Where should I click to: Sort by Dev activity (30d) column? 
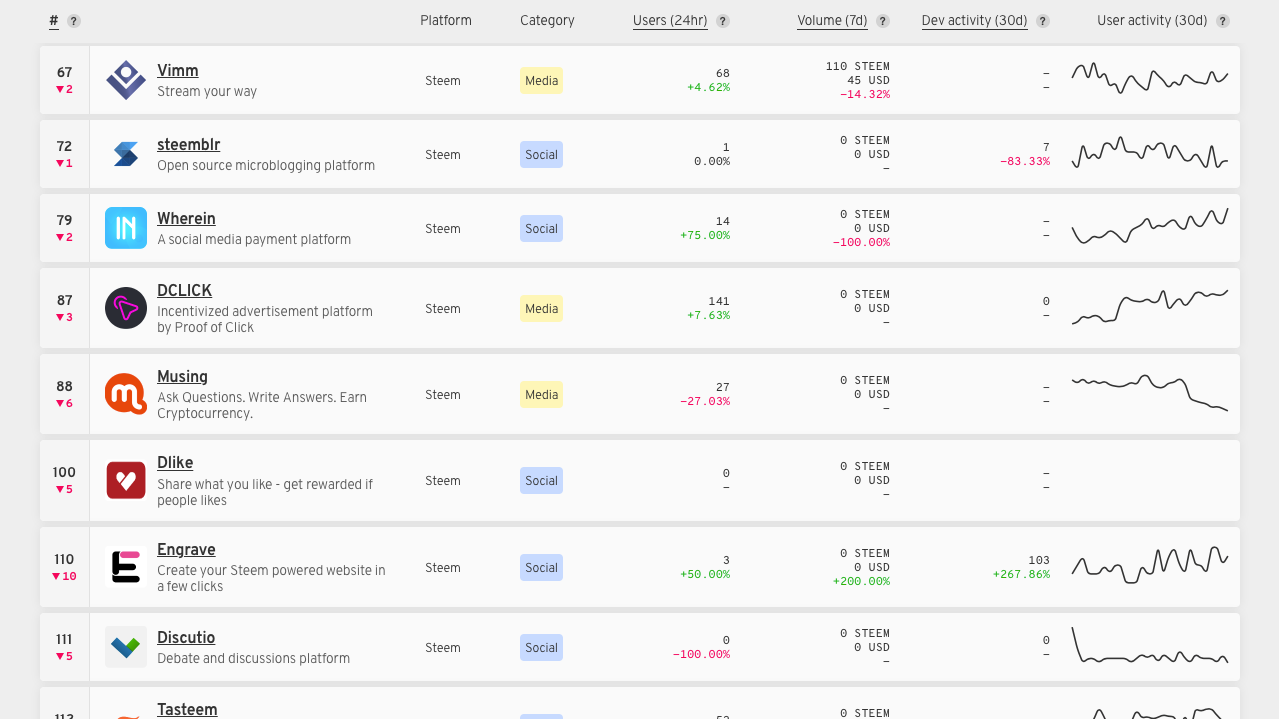coord(974,20)
